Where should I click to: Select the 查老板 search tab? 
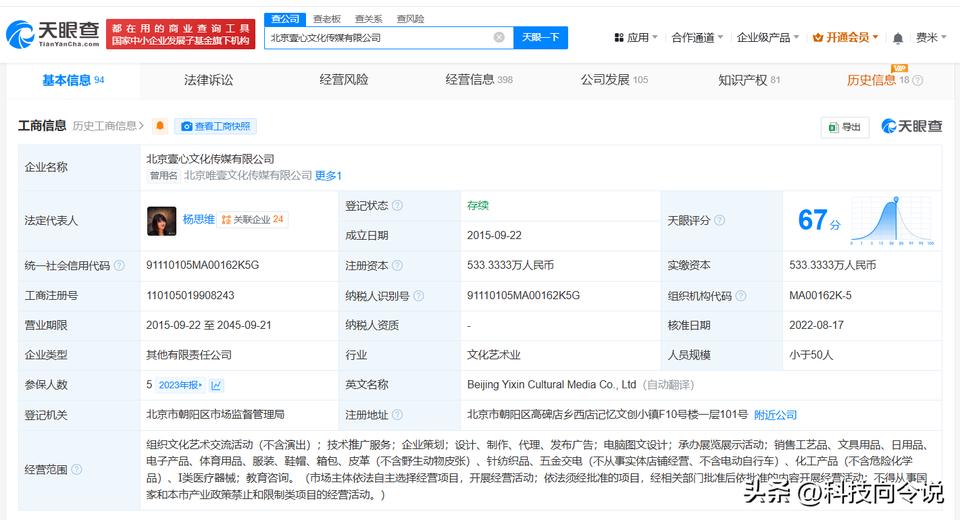click(327, 19)
